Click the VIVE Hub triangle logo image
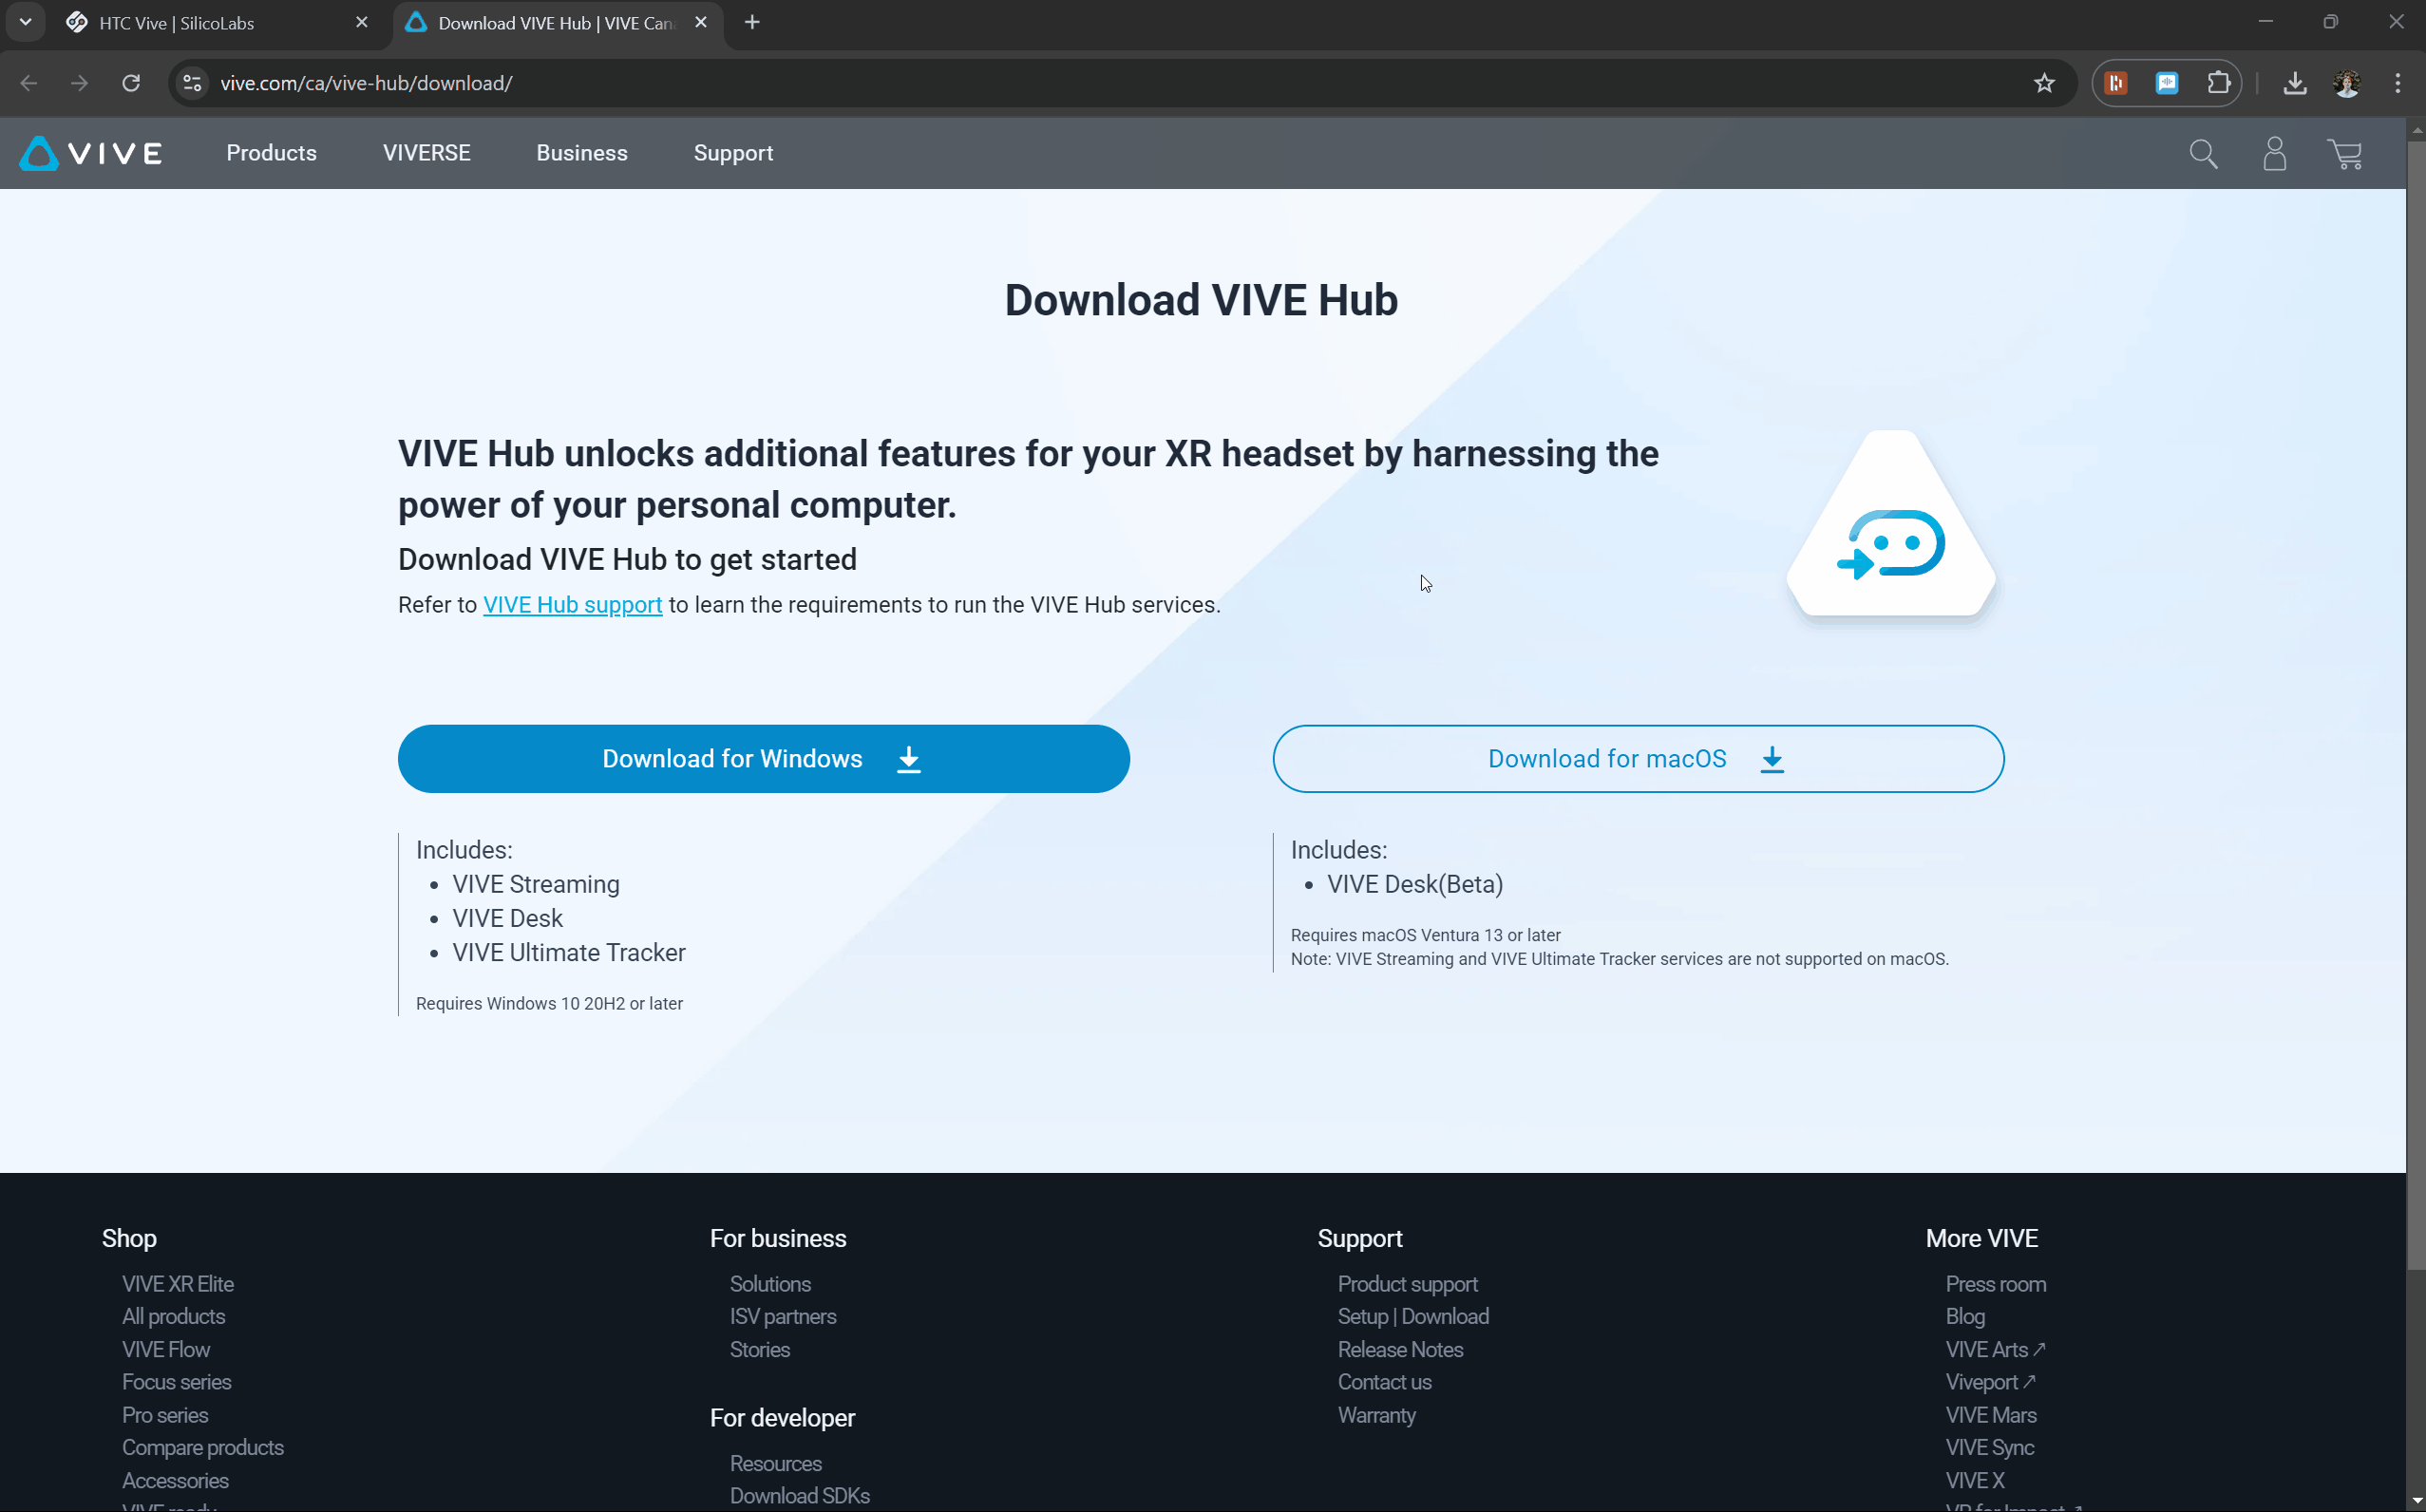The width and height of the screenshot is (2426, 1512). [x=1890, y=525]
